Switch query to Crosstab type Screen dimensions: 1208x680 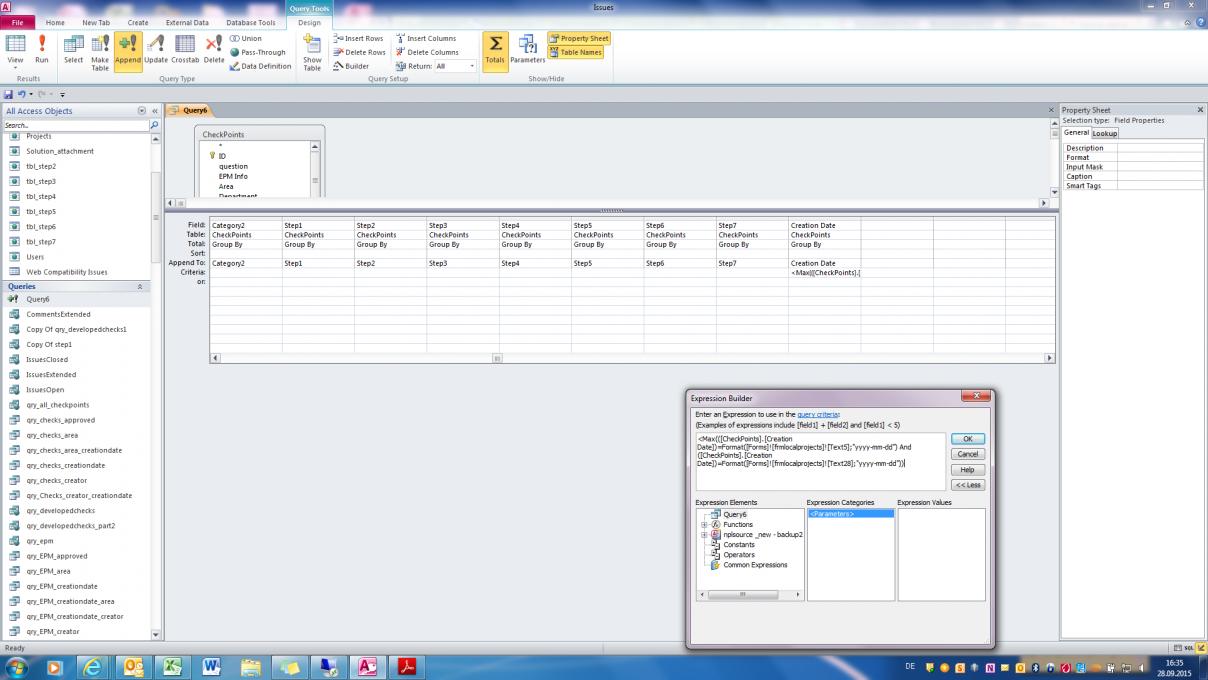coord(185,48)
